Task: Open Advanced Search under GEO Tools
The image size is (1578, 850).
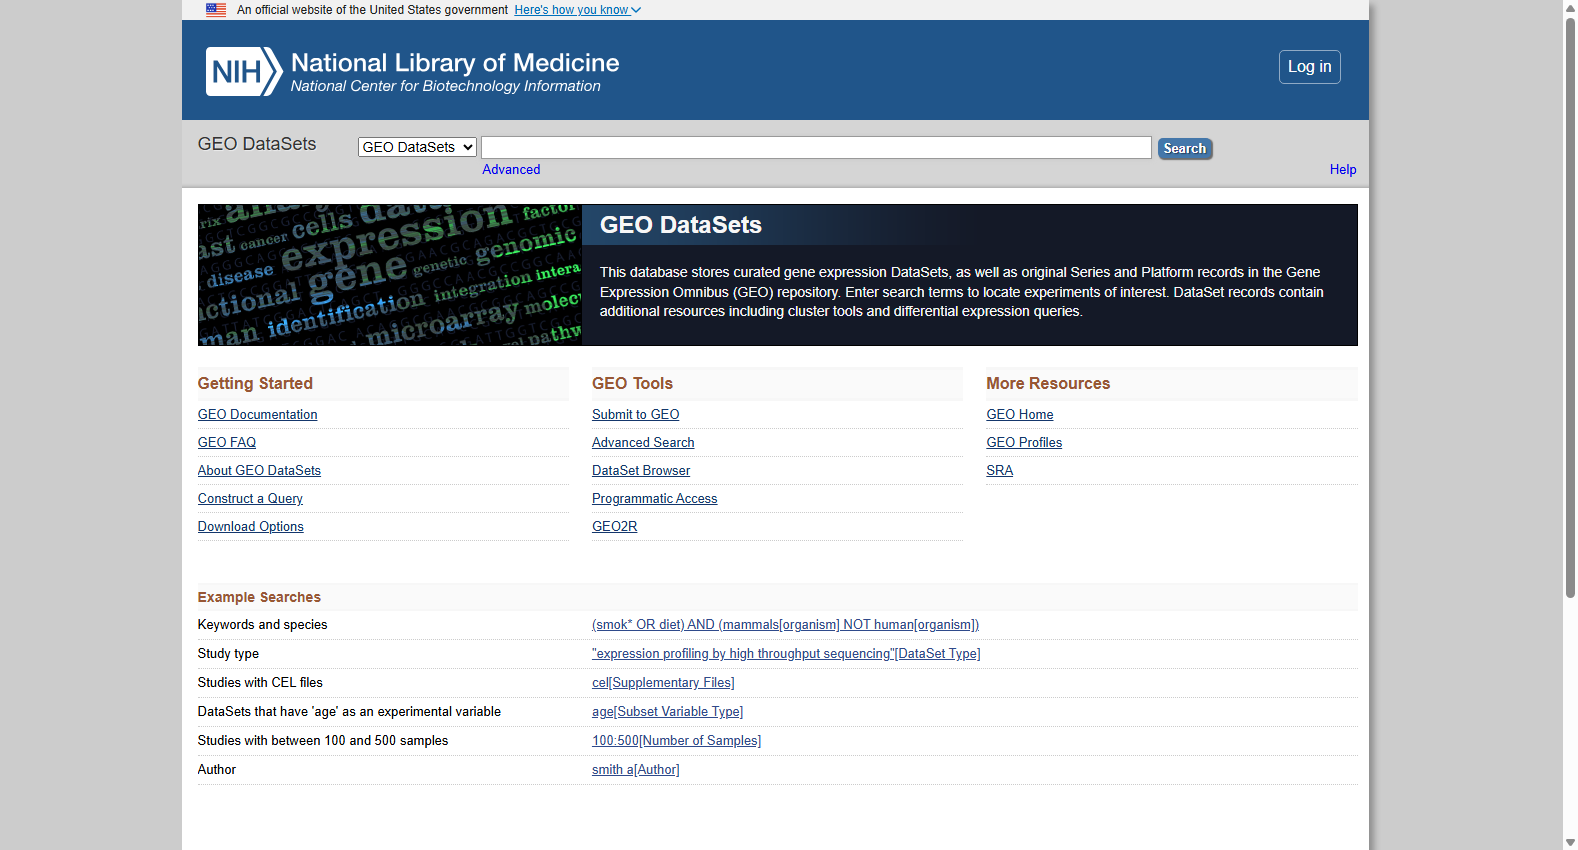Action: 643,443
